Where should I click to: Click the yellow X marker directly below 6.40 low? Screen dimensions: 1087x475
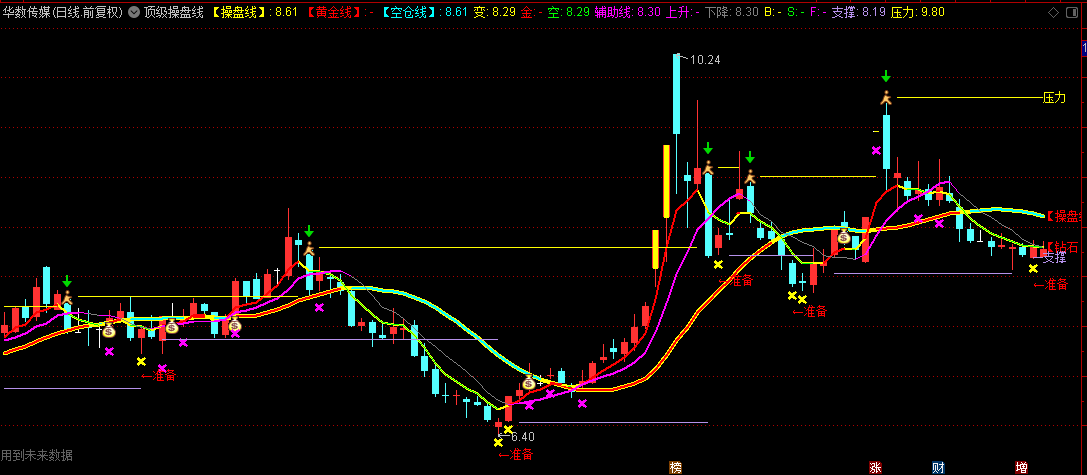(498, 442)
